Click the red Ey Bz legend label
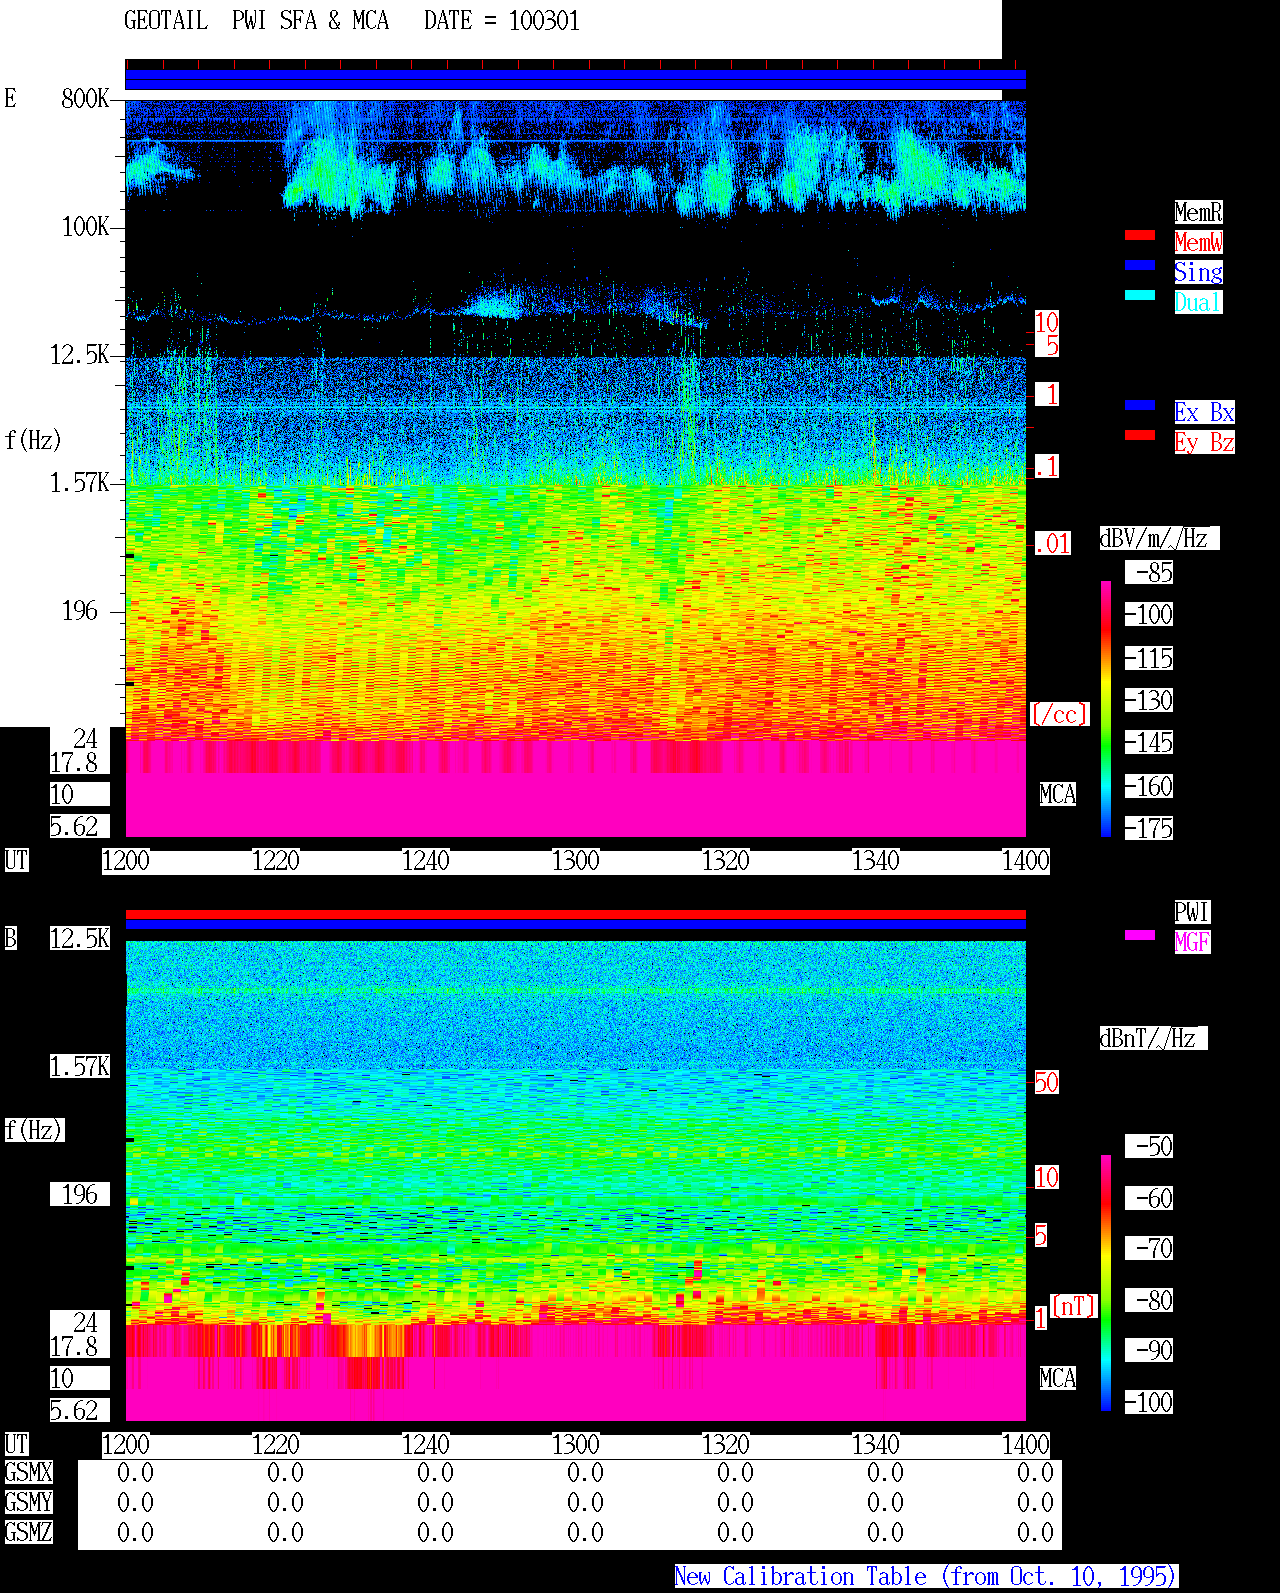Screen dimensions: 1280x1593 (x=1204, y=442)
